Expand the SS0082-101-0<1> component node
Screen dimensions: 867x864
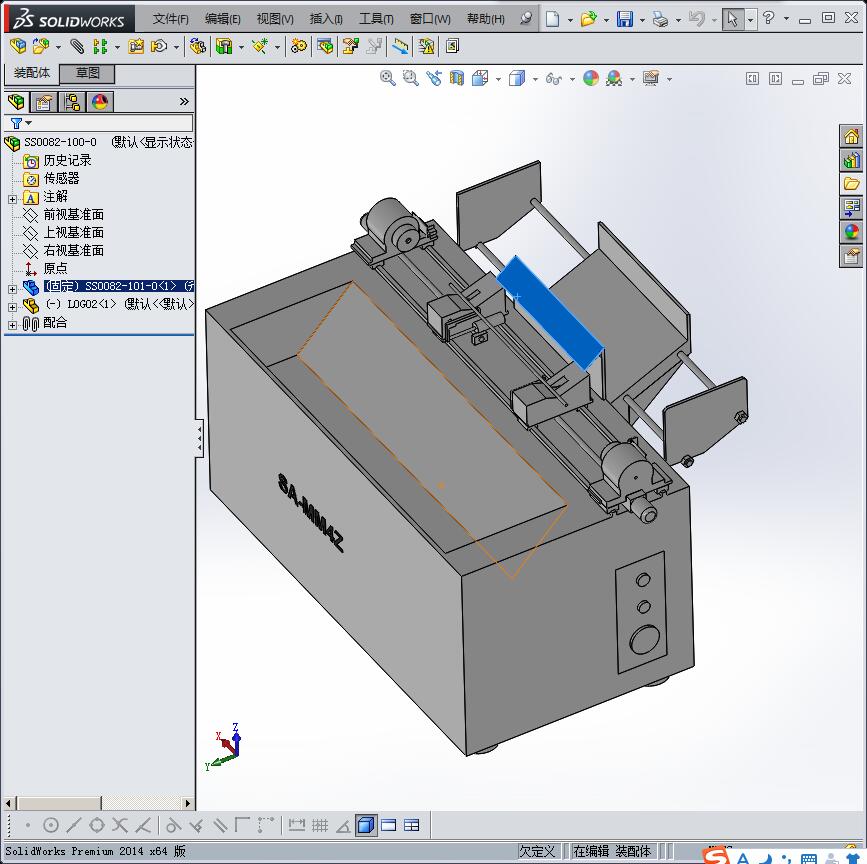(12, 289)
